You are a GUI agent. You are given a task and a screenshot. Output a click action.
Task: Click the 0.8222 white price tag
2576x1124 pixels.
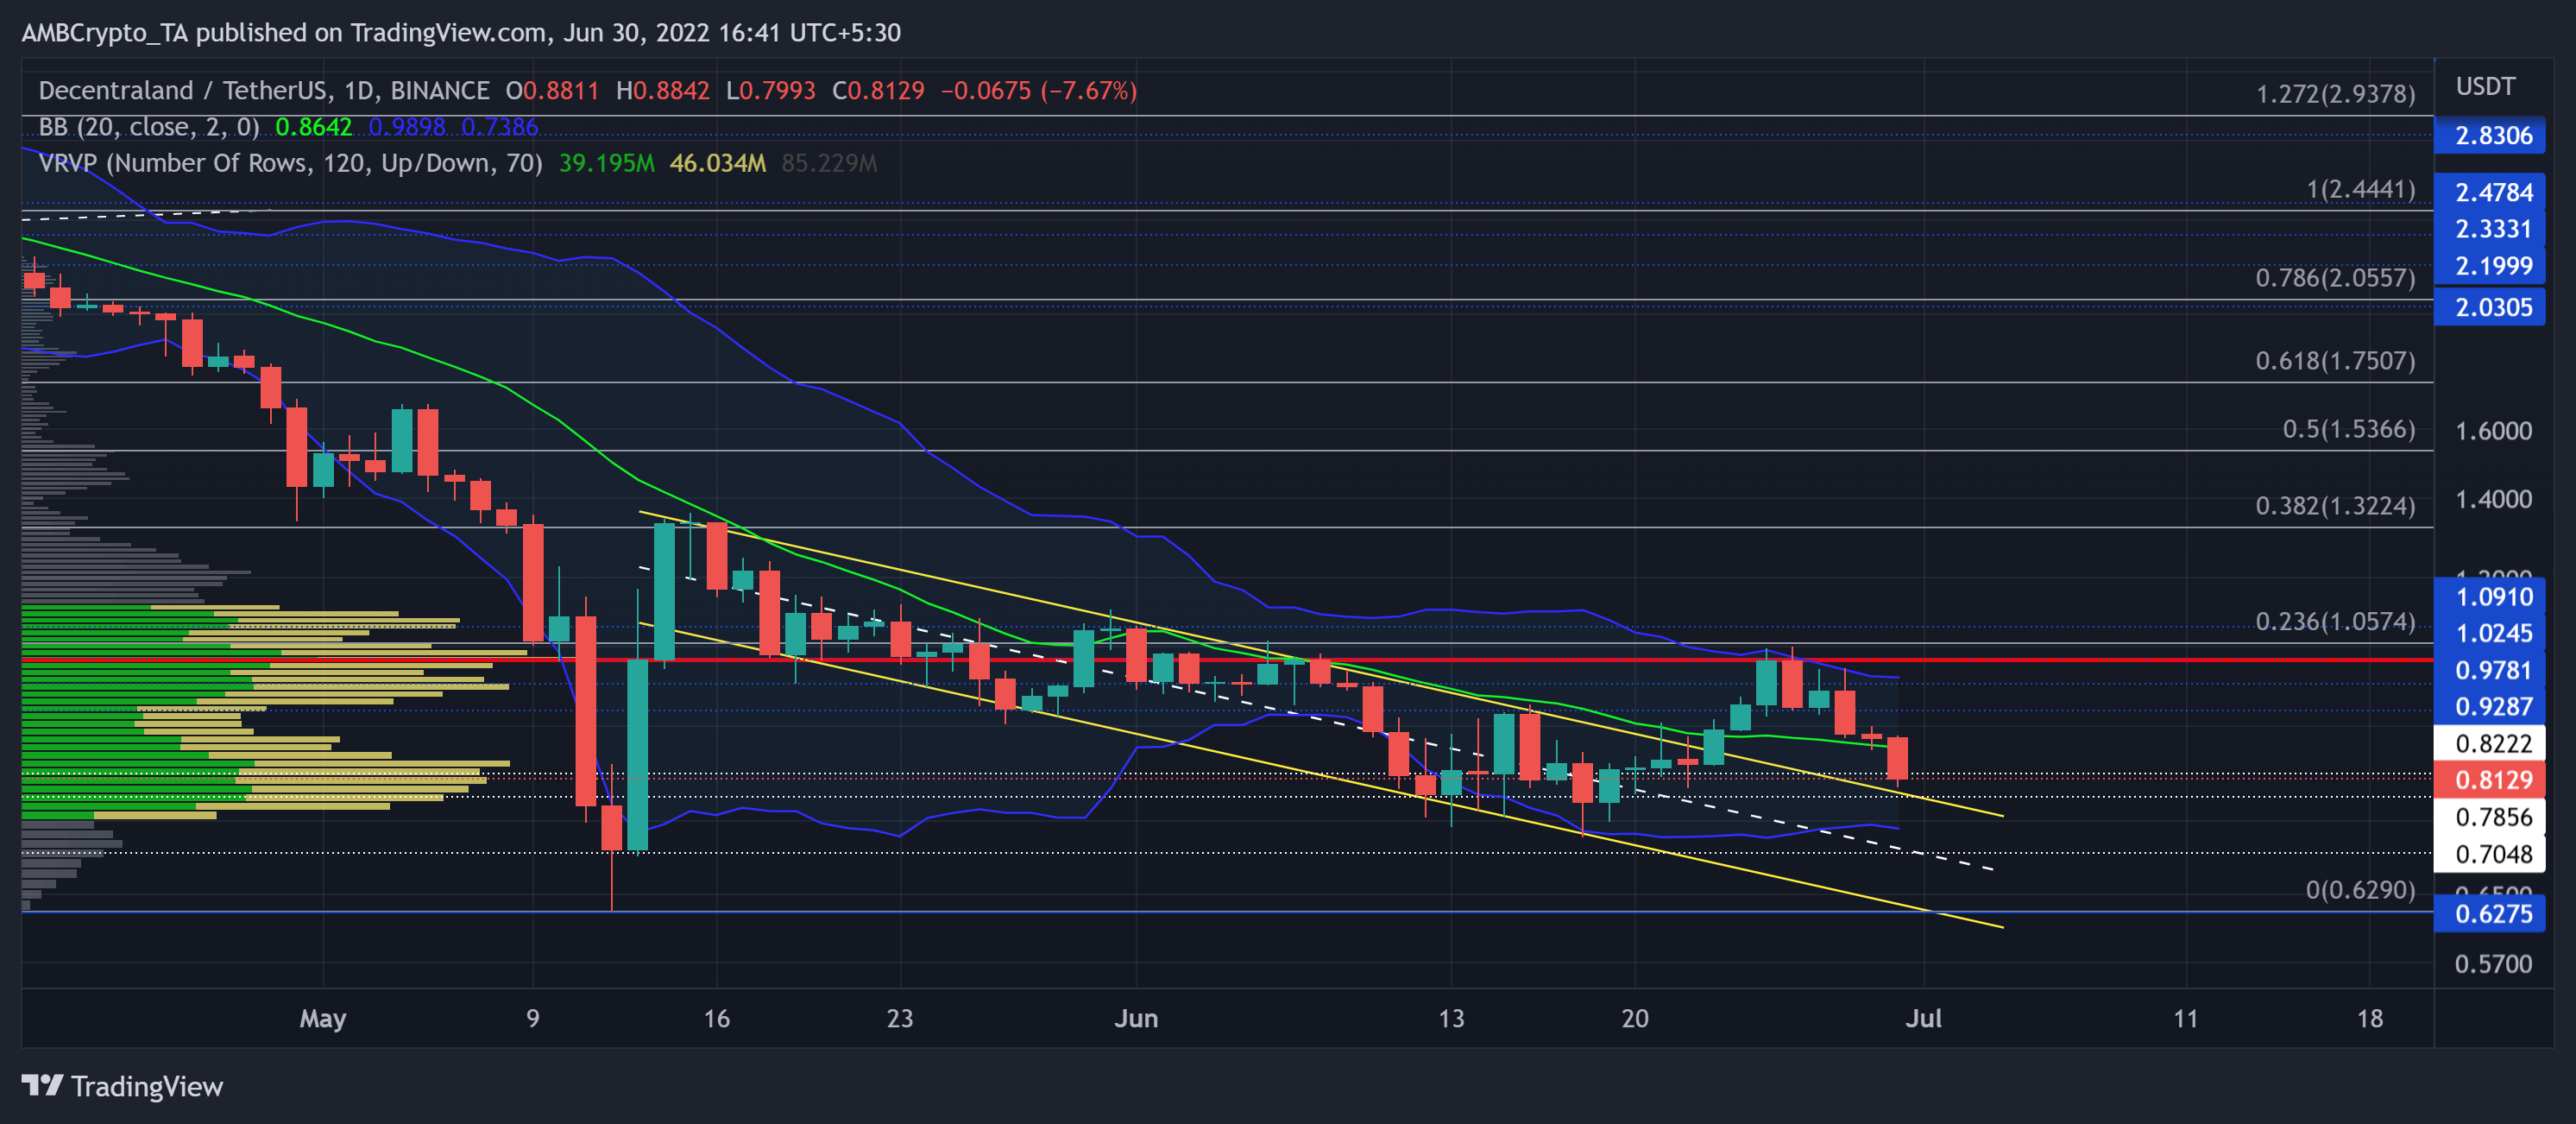click(x=2492, y=744)
